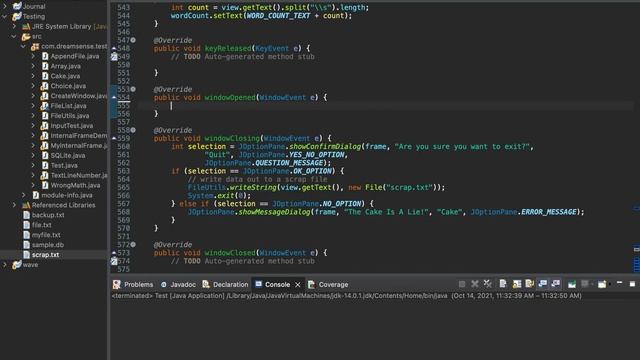Click the Remove Launch icon in Console
Image resolution: width=640 pixels, height=360 pixels.
[x=475, y=284]
